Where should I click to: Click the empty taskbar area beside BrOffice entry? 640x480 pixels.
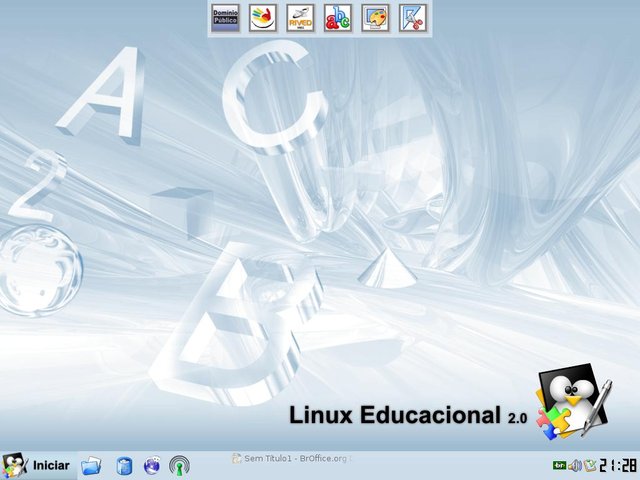click(x=450, y=465)
